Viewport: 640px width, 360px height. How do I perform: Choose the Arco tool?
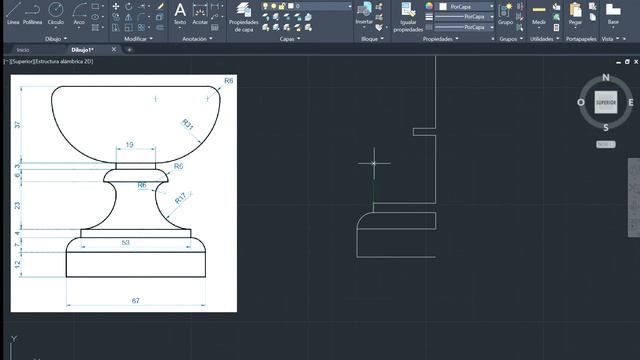click(x=79, y=13)
